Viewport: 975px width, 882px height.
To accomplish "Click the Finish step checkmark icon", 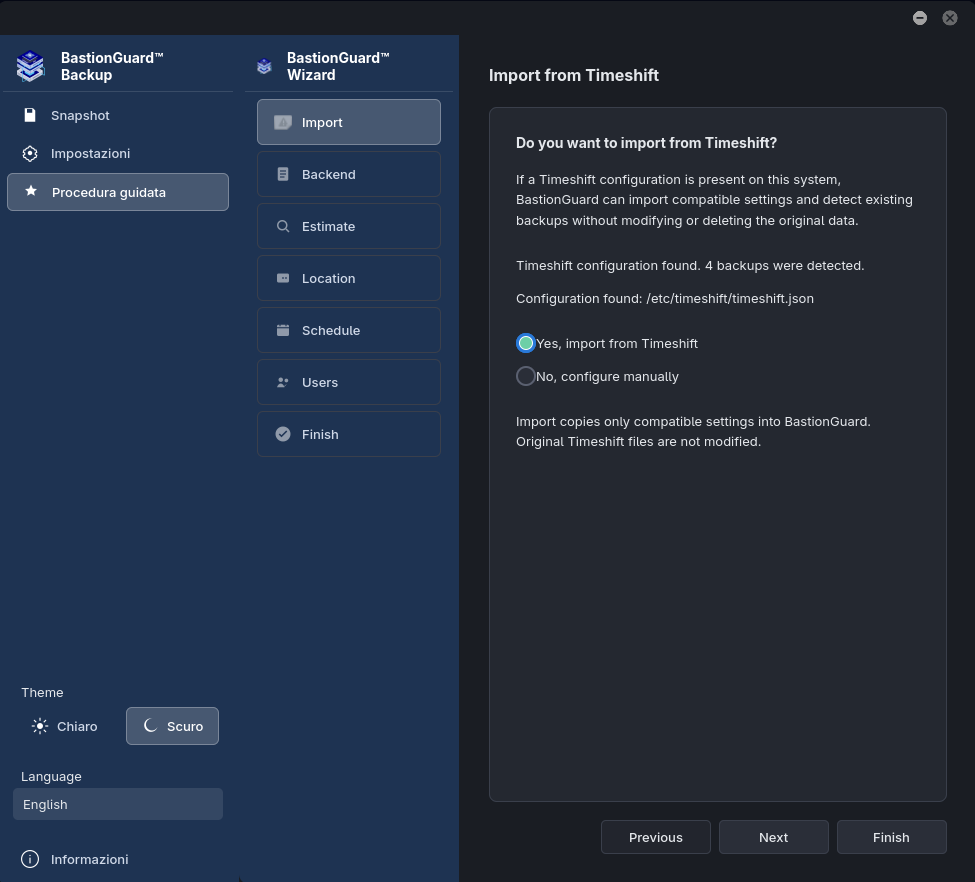I will [283, 434].
